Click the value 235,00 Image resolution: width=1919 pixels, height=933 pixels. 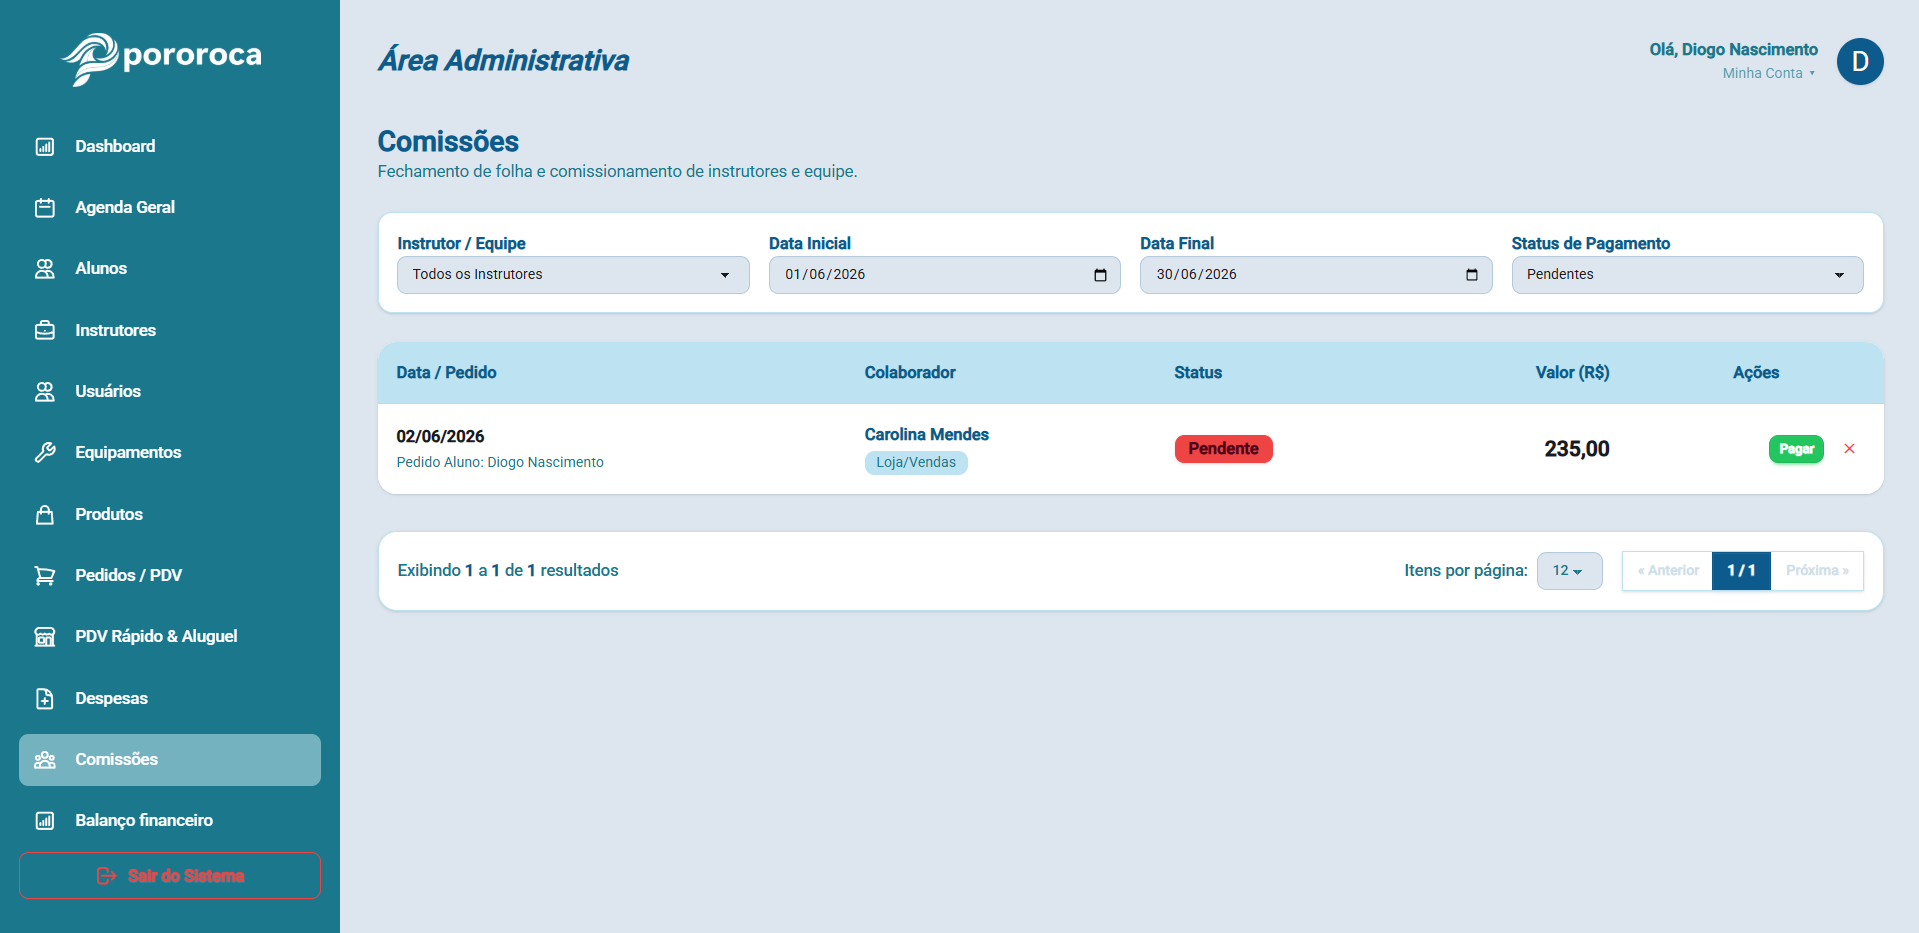click(1577, 449)
